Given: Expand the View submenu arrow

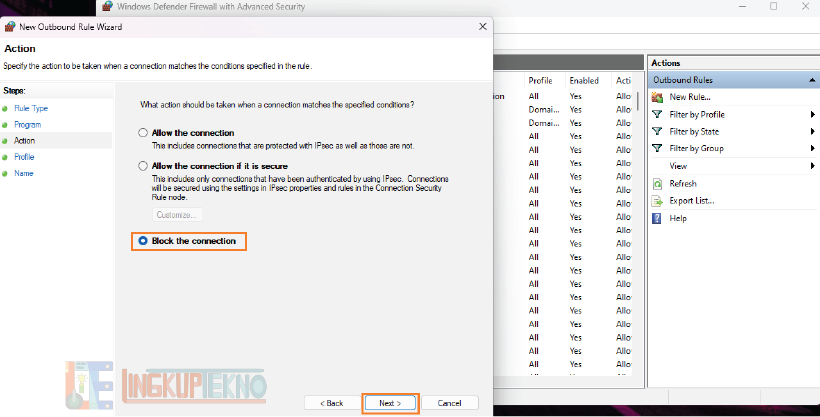Looking at the screenshot, I should (x=813, y=166).
